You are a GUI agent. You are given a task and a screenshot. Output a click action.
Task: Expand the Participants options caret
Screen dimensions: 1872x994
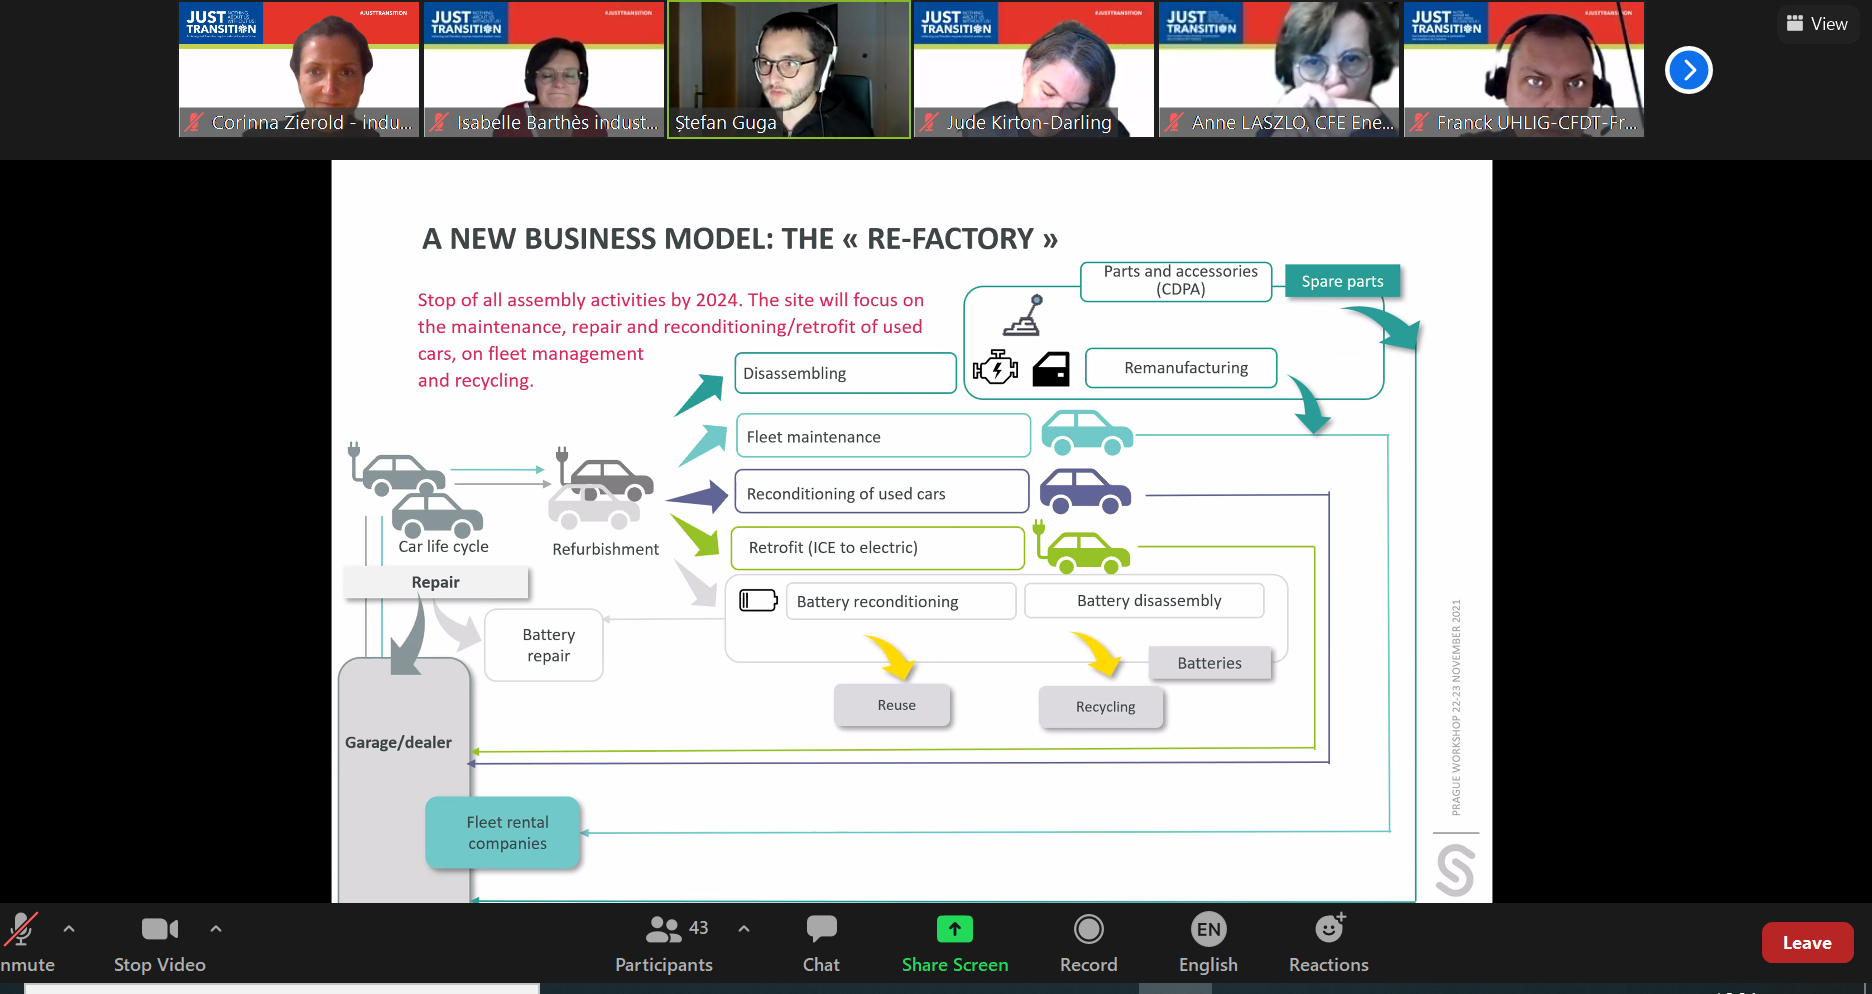[744, 929]
